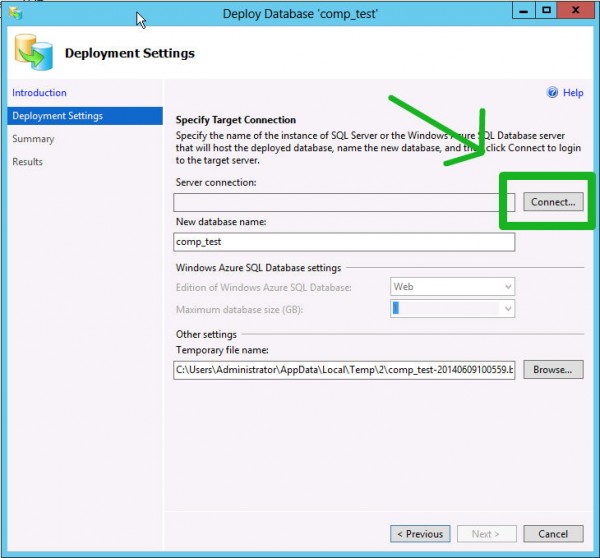Click the Help question mark icon
Image resolution: width=600 pixels, height=558 pixels.
click(x=552, y=92)
